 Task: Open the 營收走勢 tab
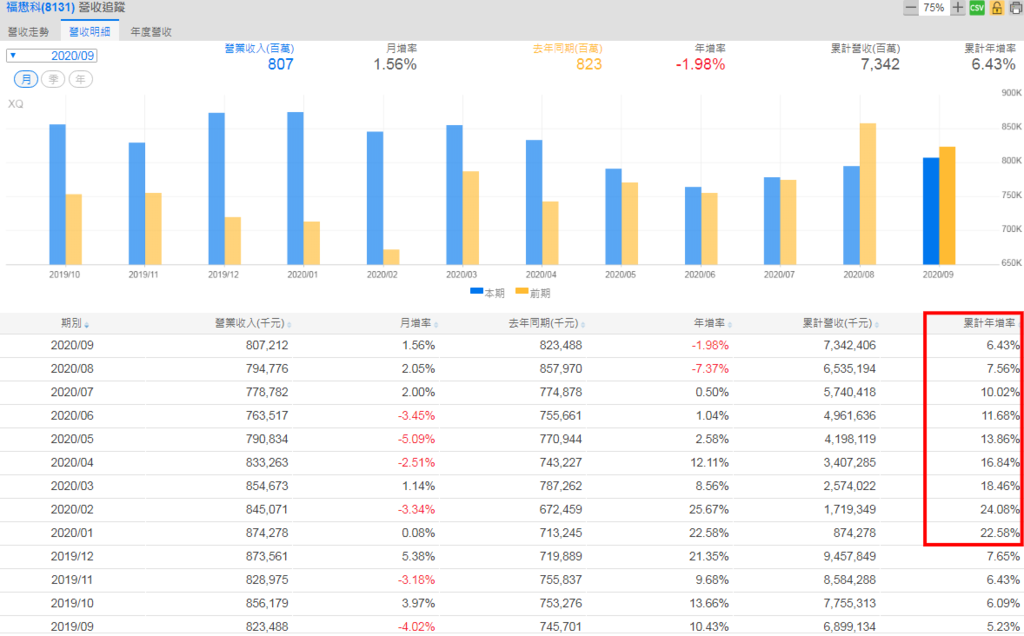point(29,31)
